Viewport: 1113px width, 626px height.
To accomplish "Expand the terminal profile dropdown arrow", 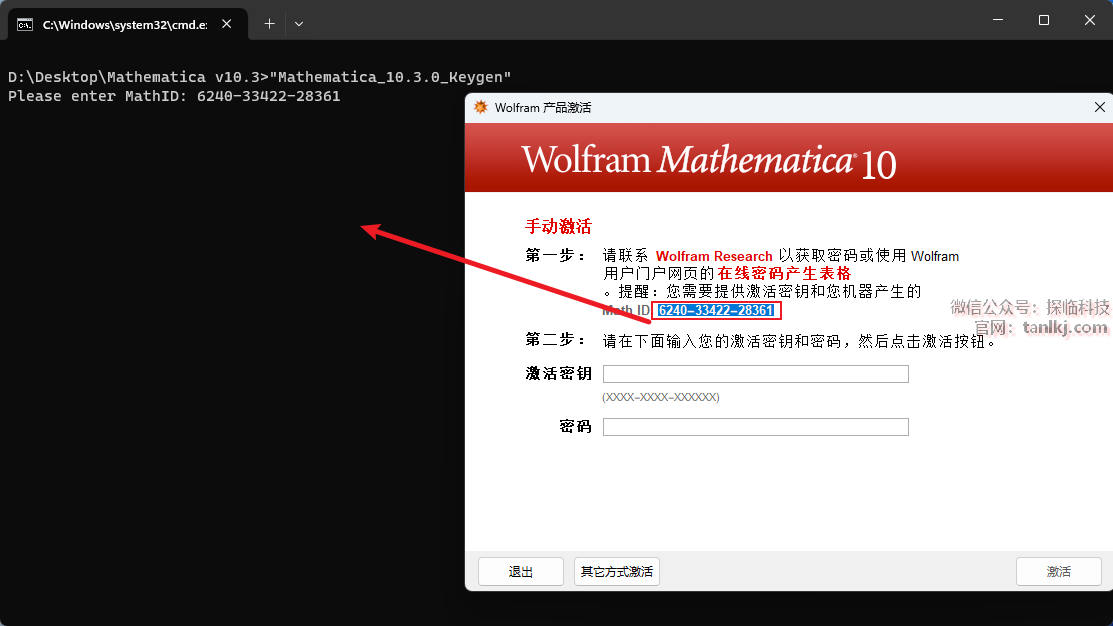I will (x=299, y=24).
